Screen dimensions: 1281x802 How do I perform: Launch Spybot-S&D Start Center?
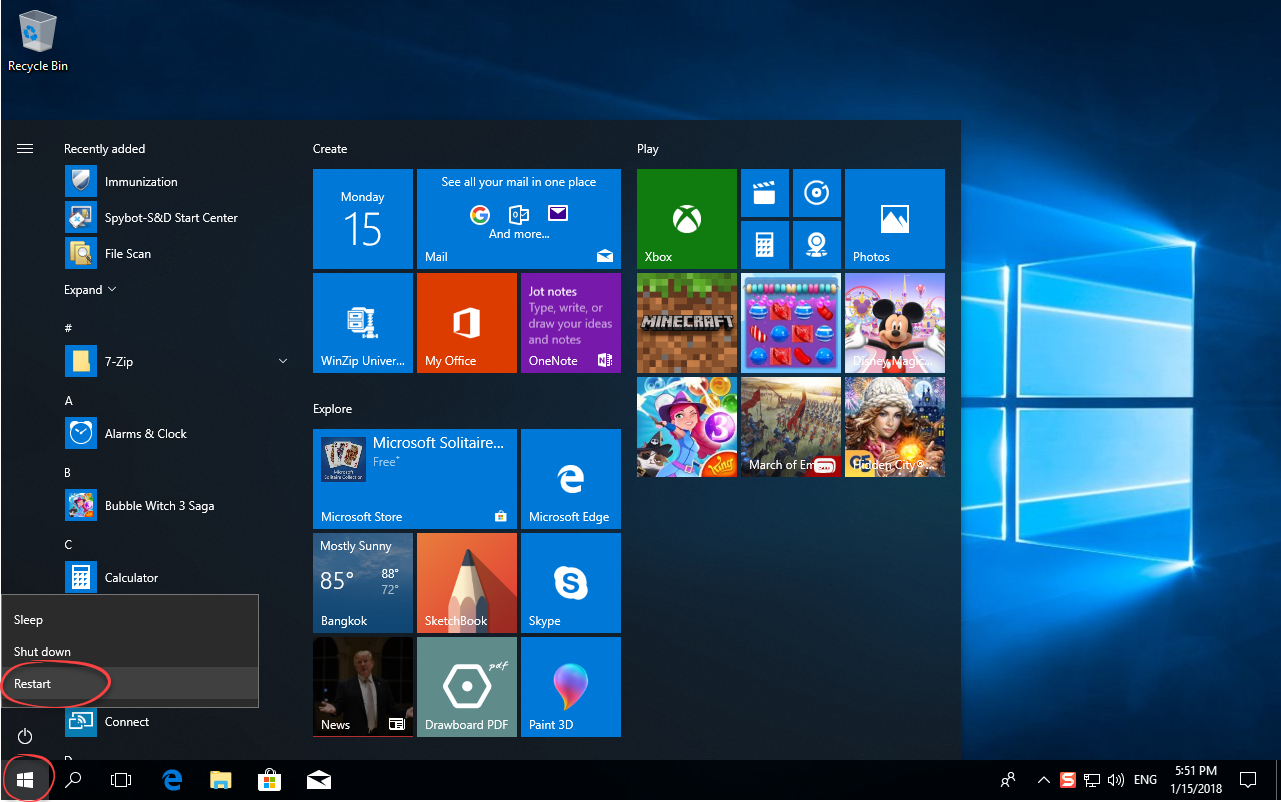click(175, 217)
